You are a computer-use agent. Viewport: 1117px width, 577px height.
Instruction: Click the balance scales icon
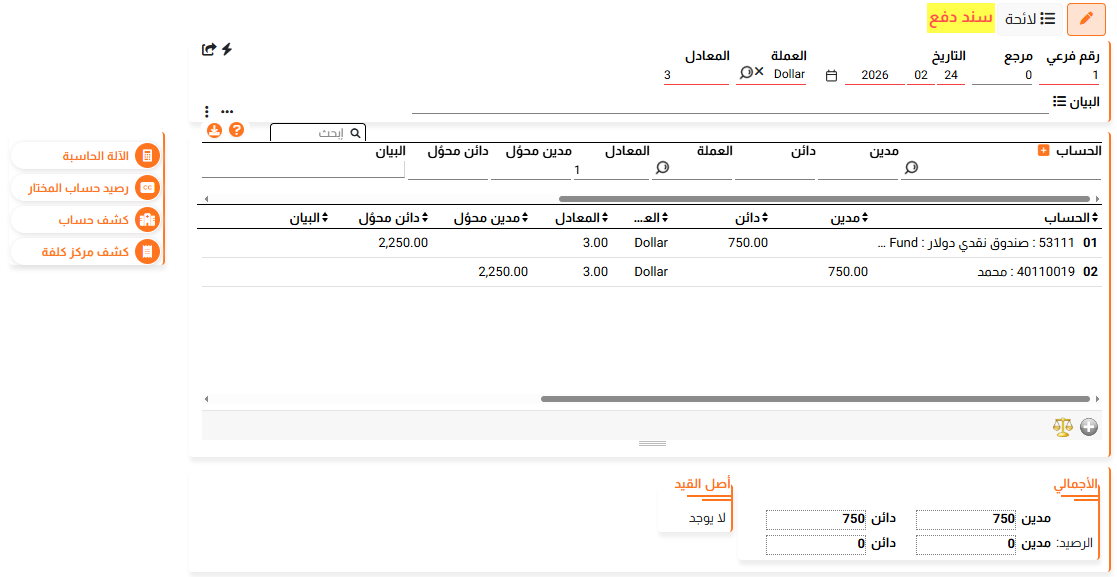[1062, 427]
